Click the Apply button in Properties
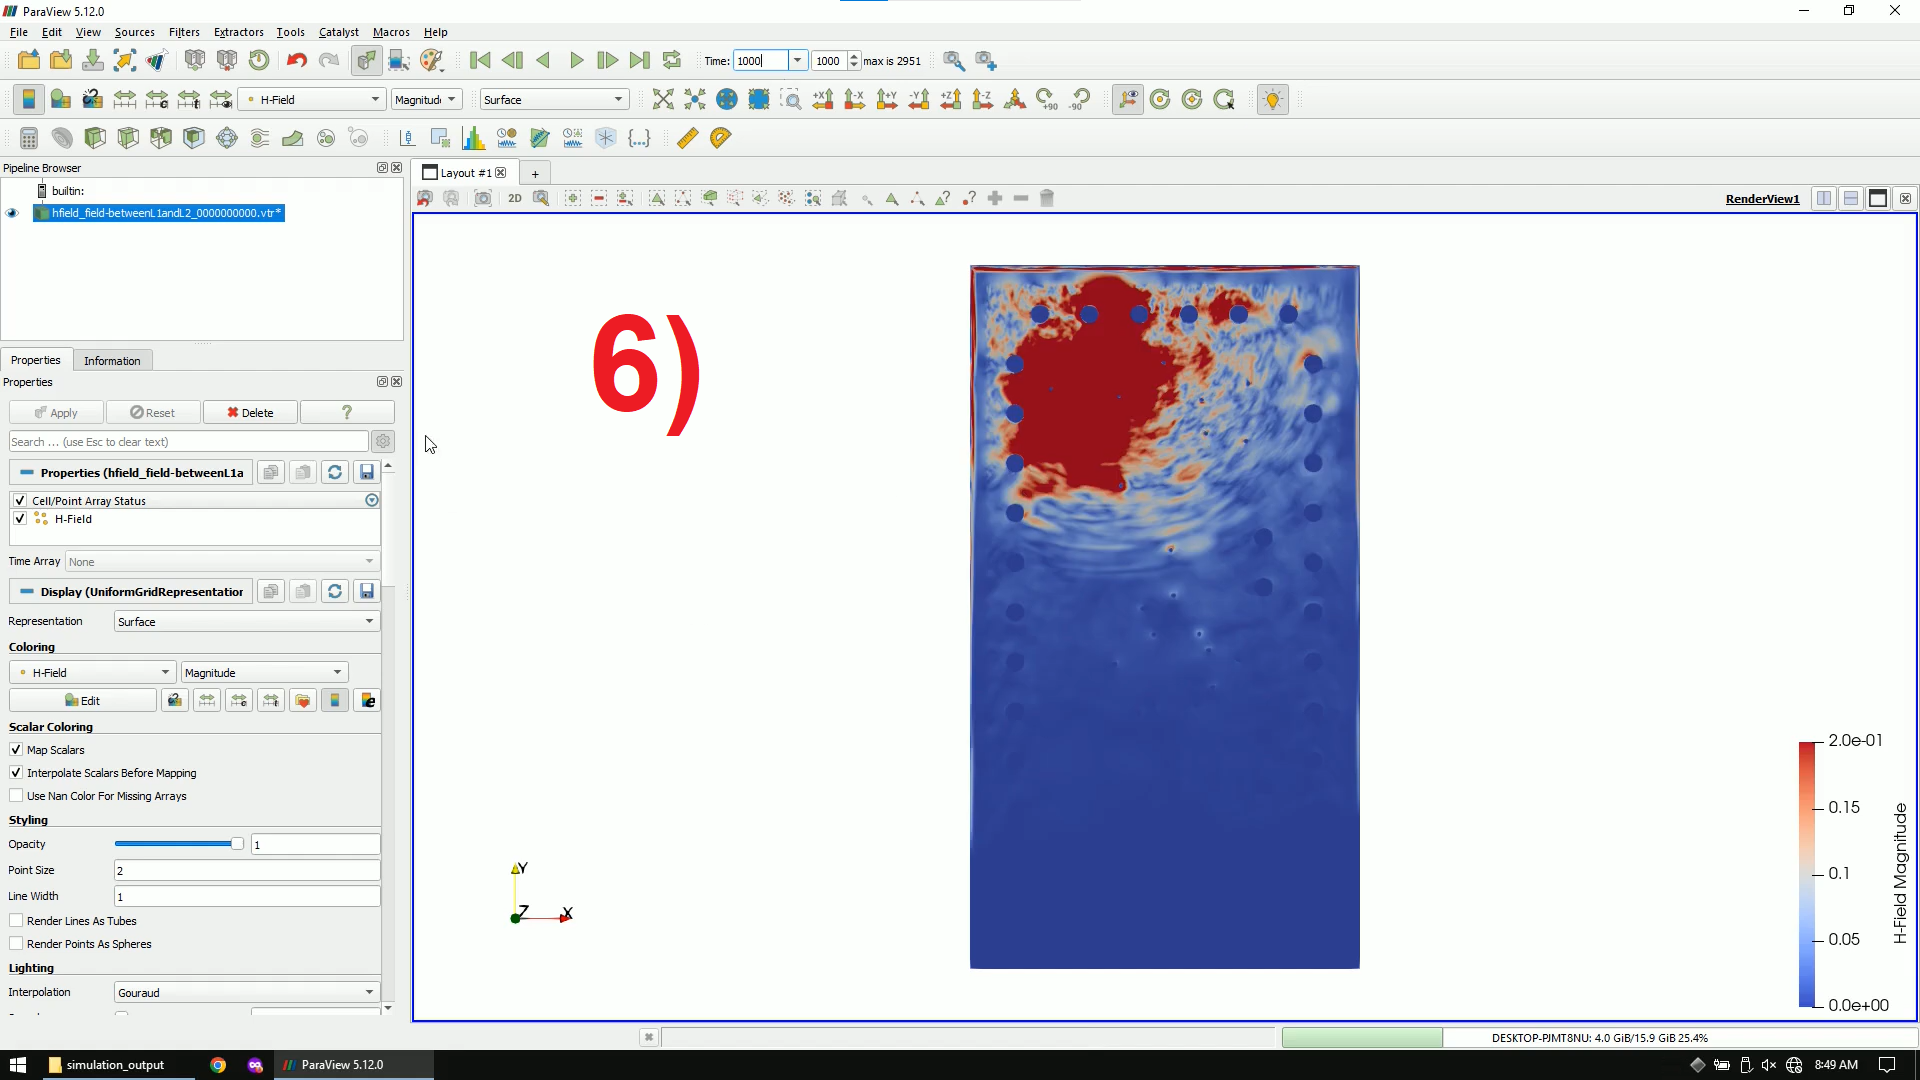The image size is (1920, 1080). 55,413
